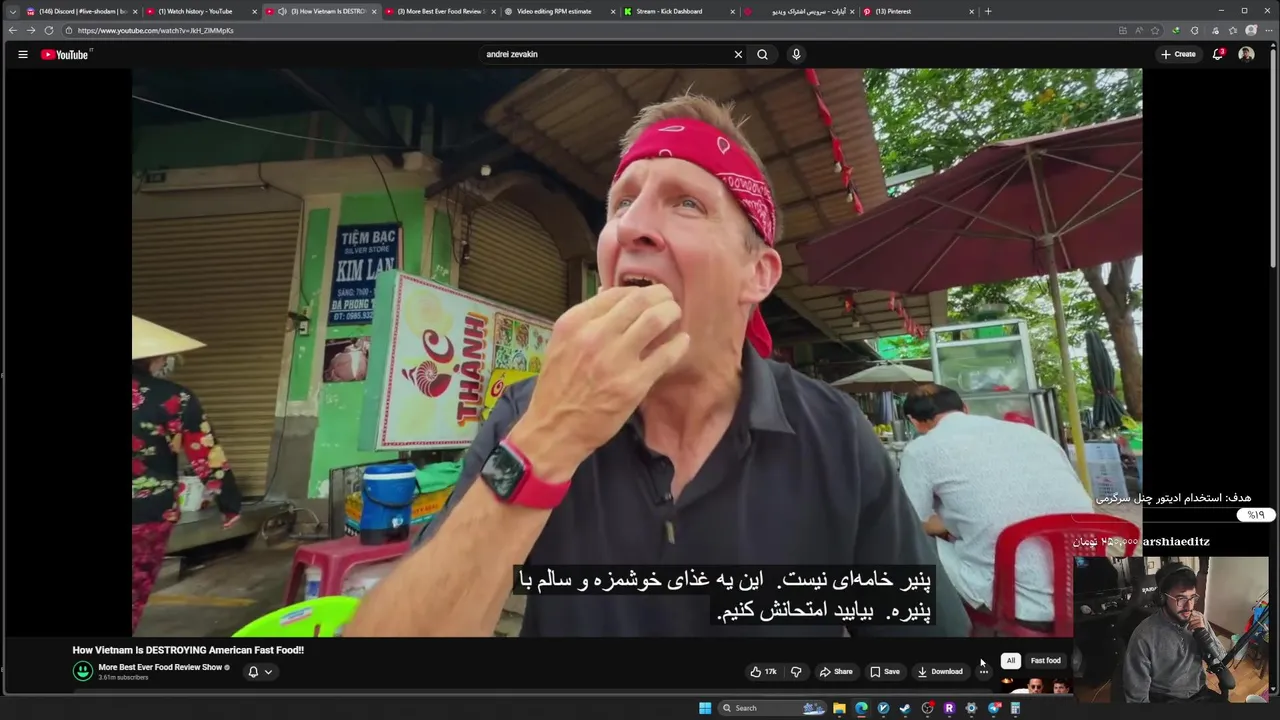The height and width of the screenshot is (720, 1280).
Task: Download the video
Action: point(940,672)
